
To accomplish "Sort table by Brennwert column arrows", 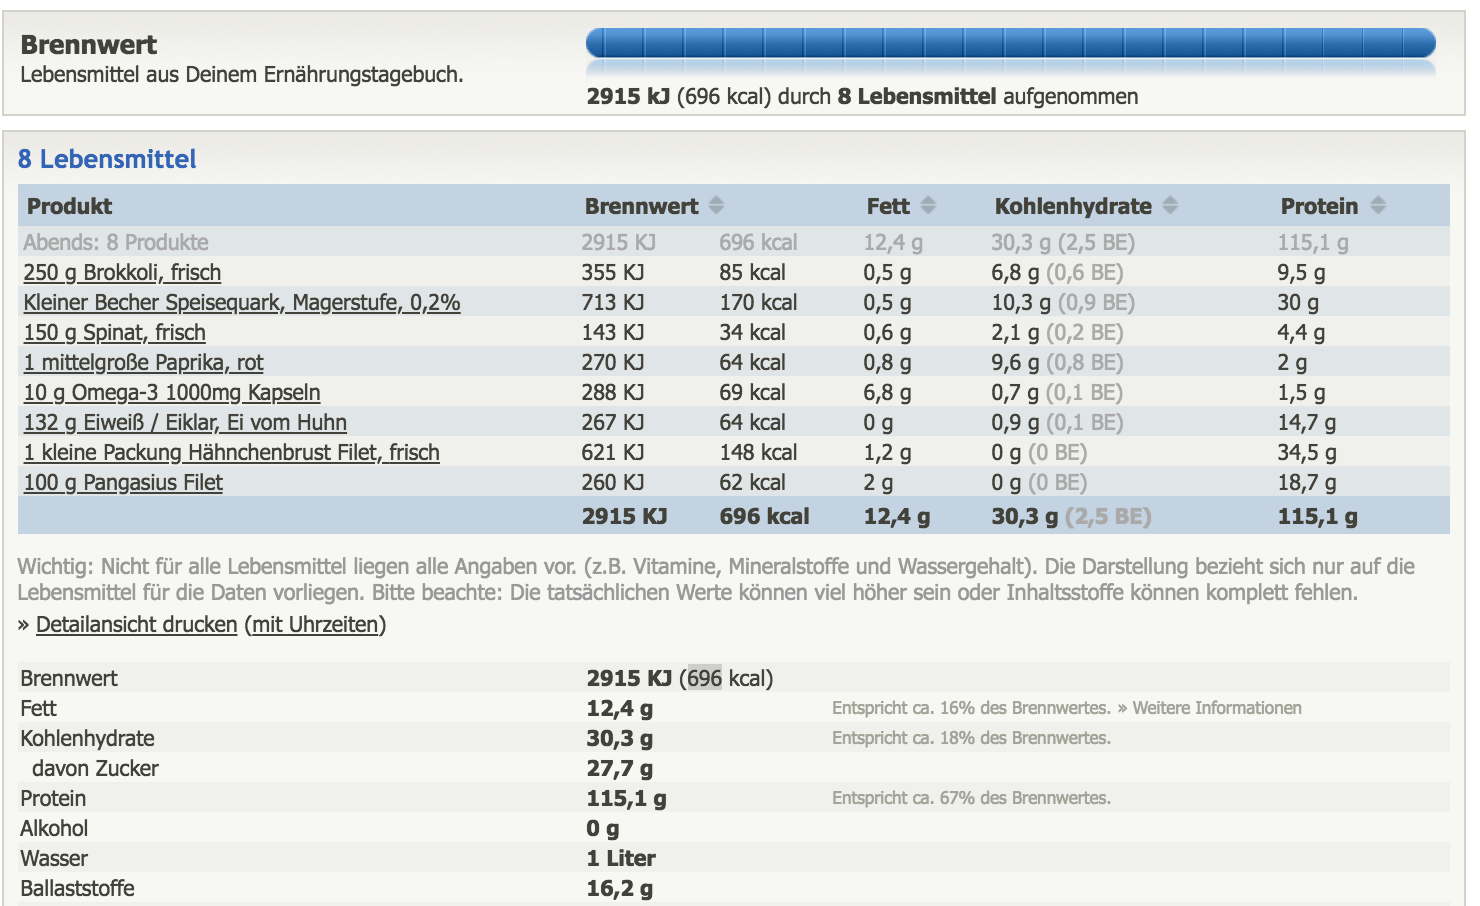I will click(716, 205).
